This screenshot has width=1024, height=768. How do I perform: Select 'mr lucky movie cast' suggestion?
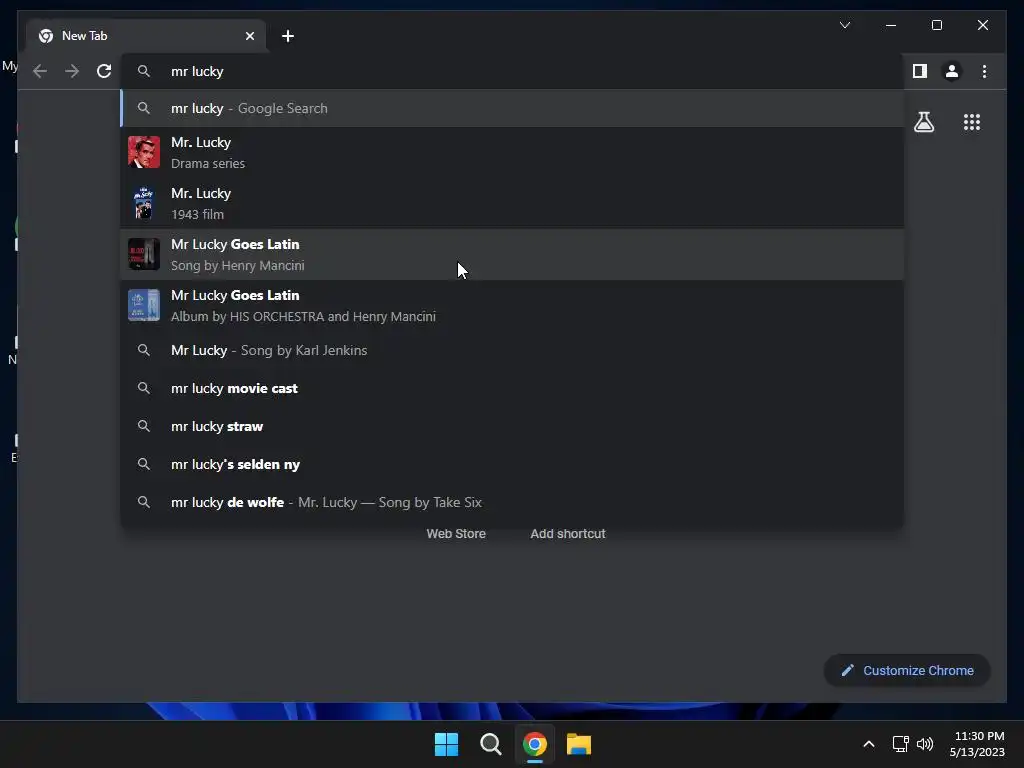click(x=512, y=388)
